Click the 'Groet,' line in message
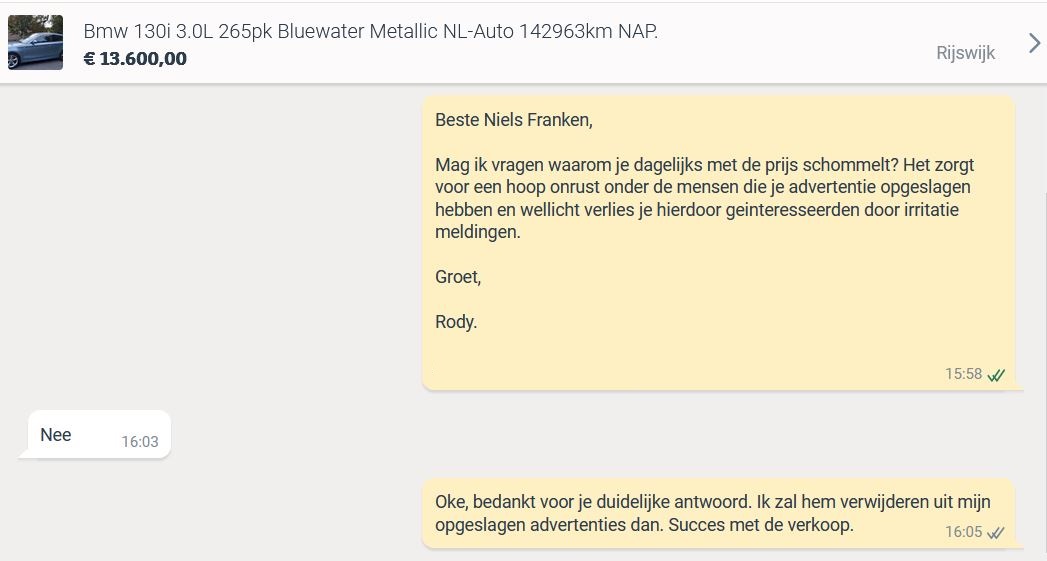 [x=458, y=276]
